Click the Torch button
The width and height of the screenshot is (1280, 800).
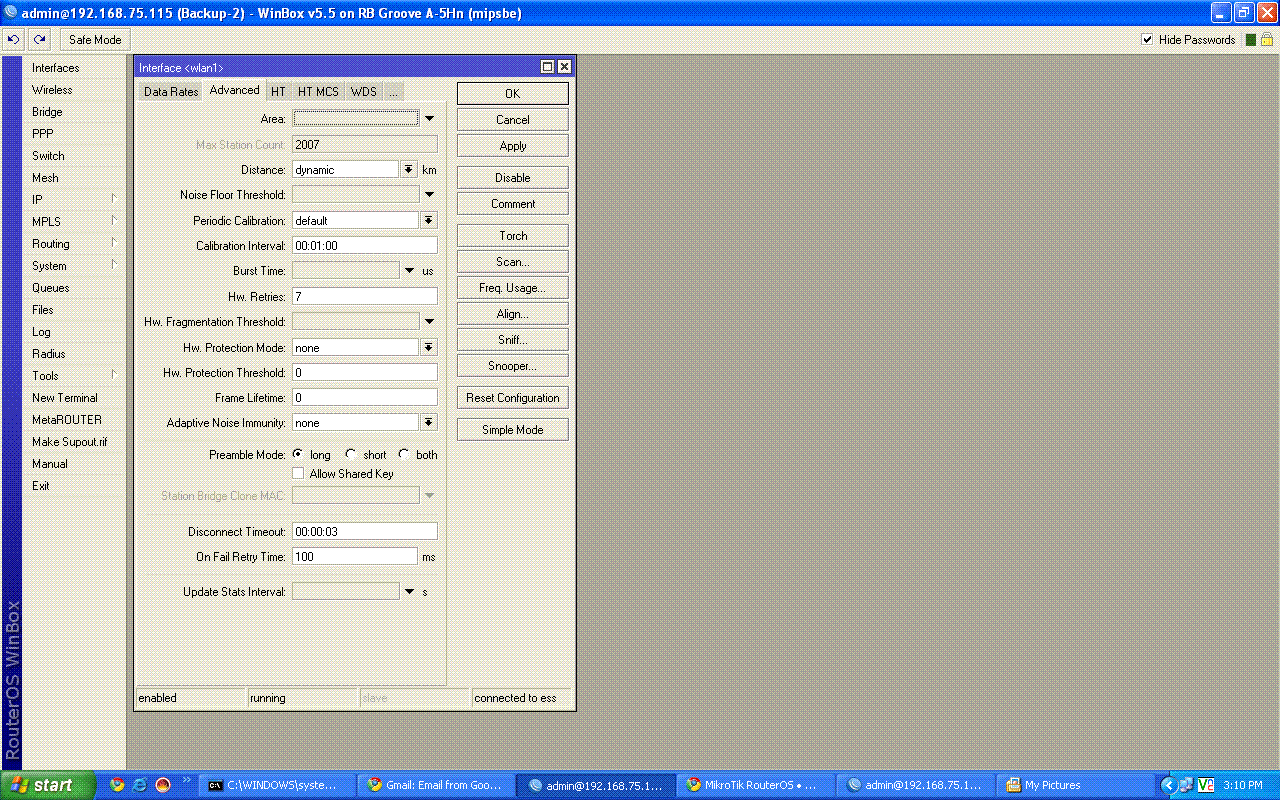coord(513,235)
